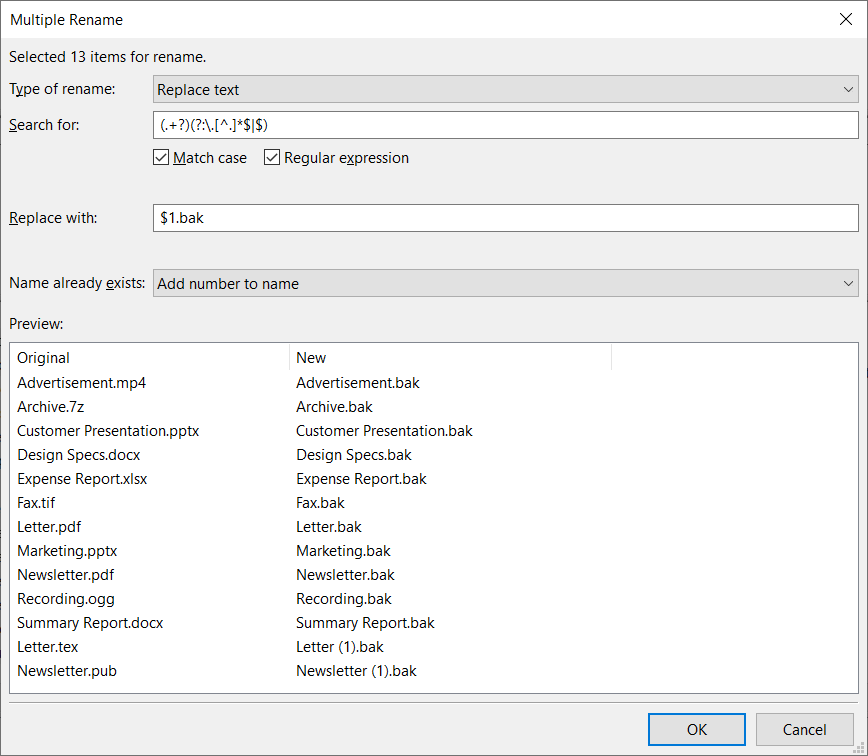This screenshot has width=868, height=756.
Task: Disable the Match case checkbox
Action: 161,157
